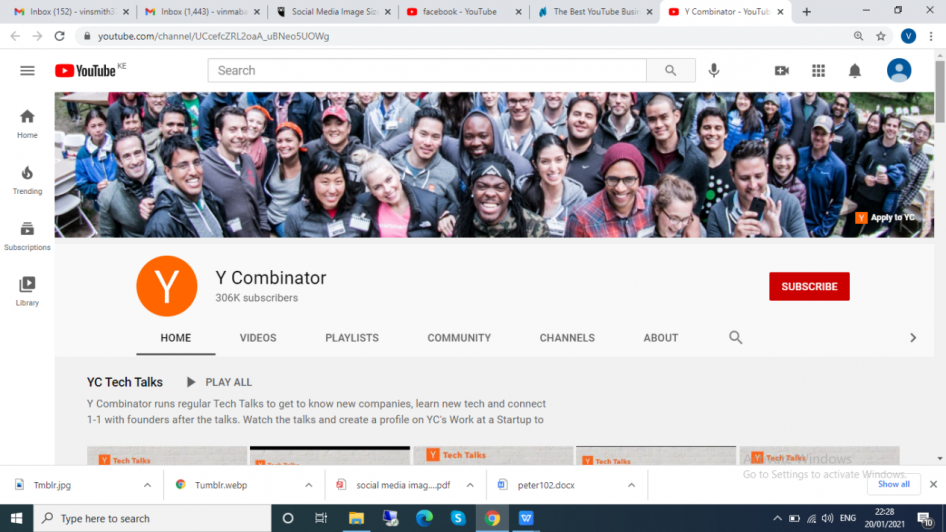Open the notifications bell
Image resolution: width=946 pixels, height=532 pixels.
tap(855, 71)
